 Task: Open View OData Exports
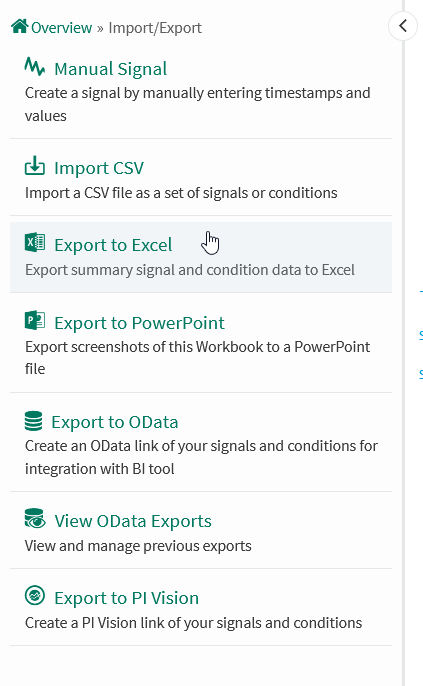[133, 521]
